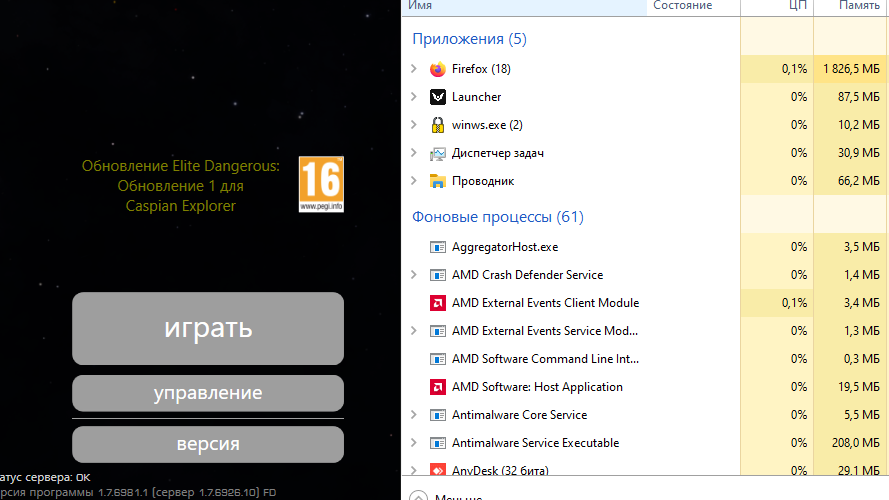Select the Диспетчер задач process name

click(x=498, y=153)
